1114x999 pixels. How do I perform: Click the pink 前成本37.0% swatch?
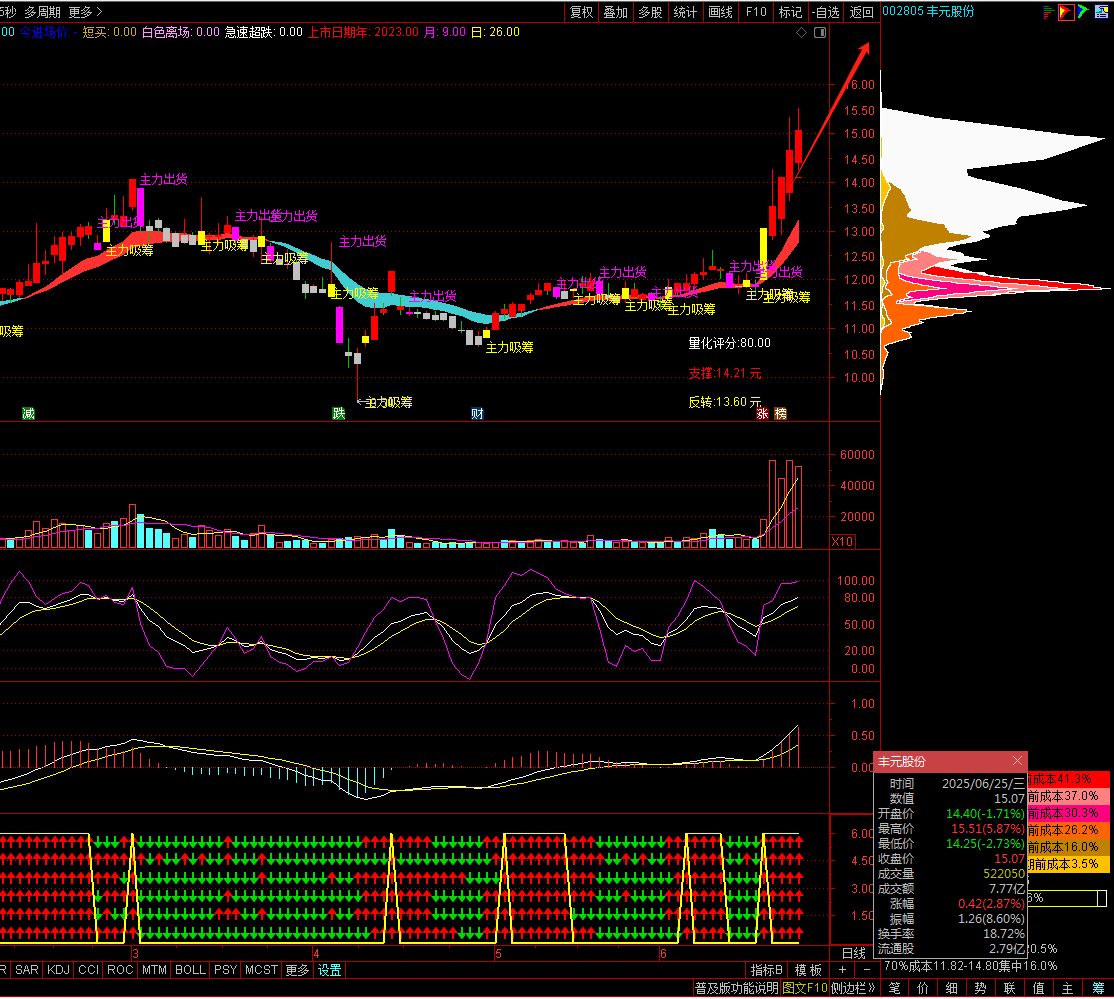coord(1068,796)
